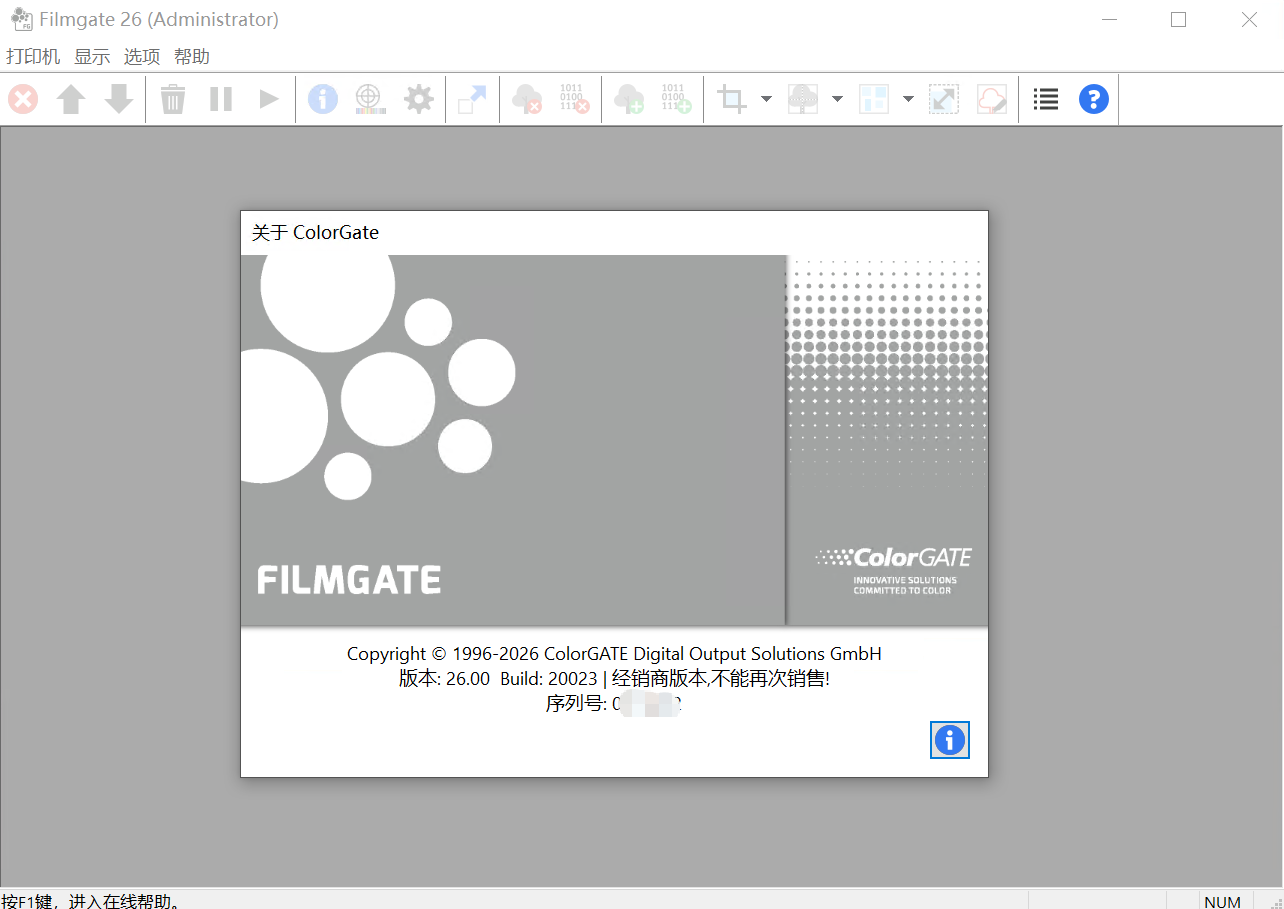
Task: Click the move job down arrow
Action: [x=119, y=99]
